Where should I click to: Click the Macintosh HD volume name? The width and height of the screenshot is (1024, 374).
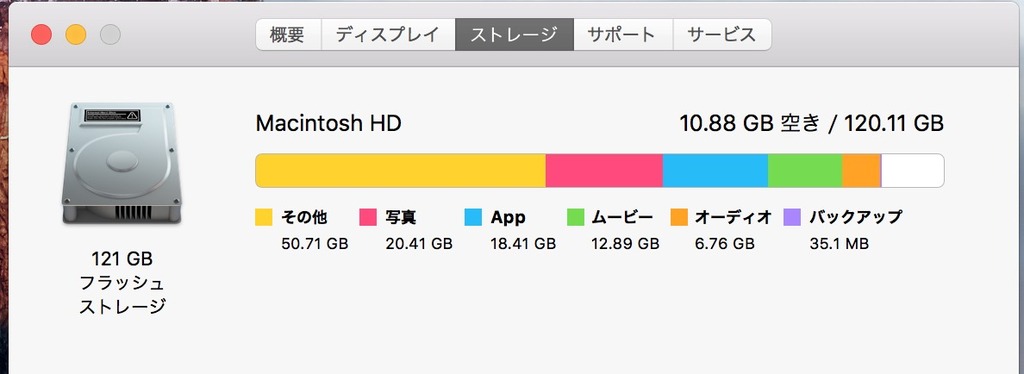328,123
